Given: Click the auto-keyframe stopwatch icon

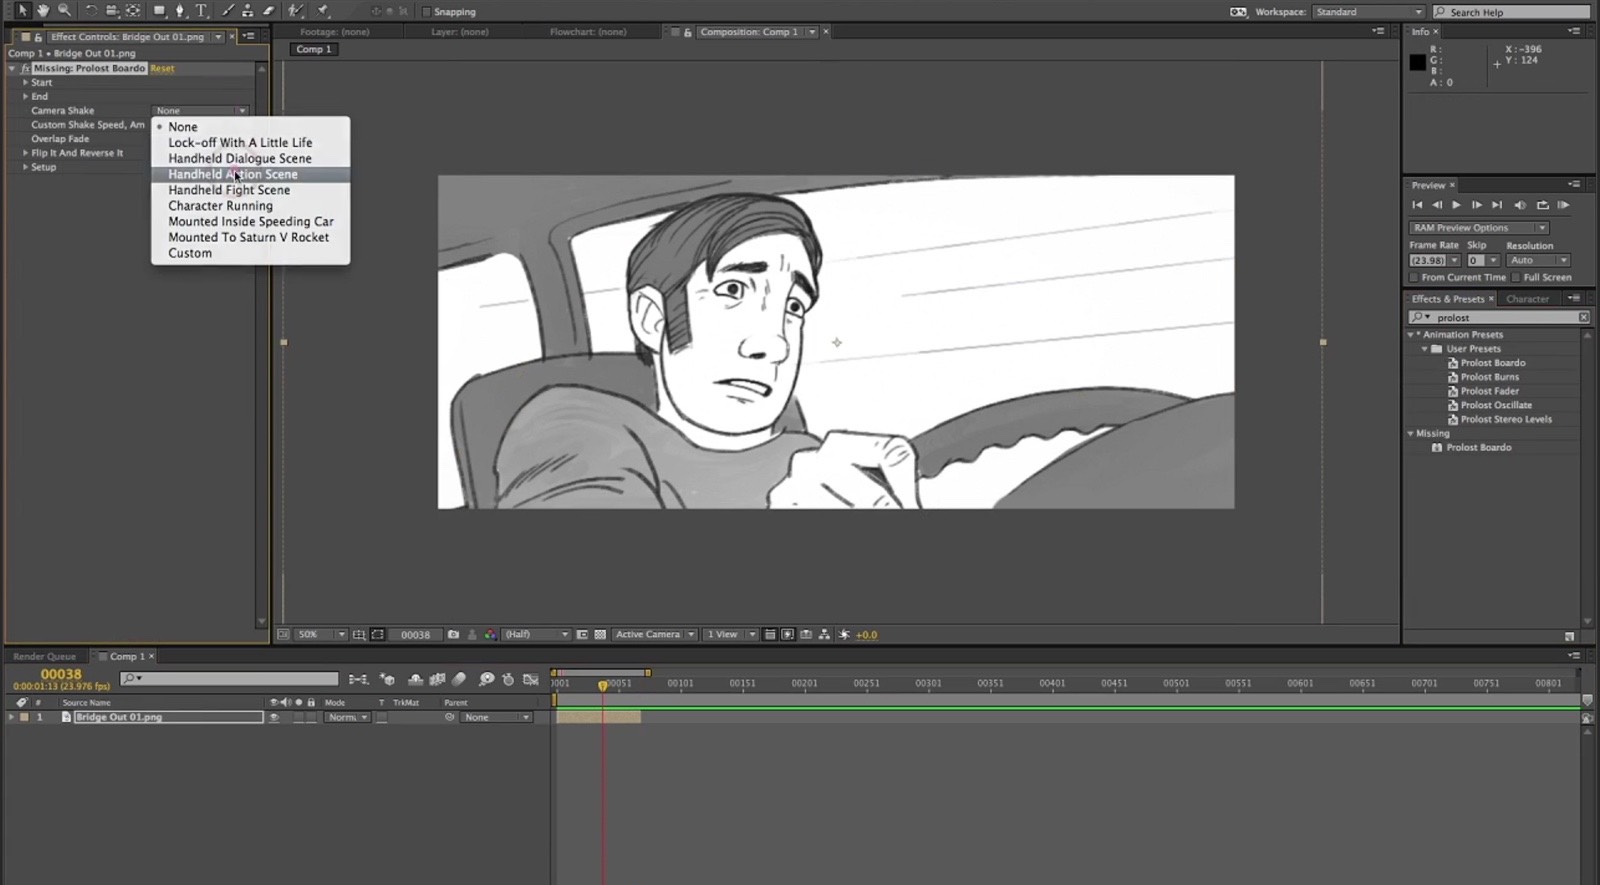Looking at the screenshot, I should coord(508,680).
